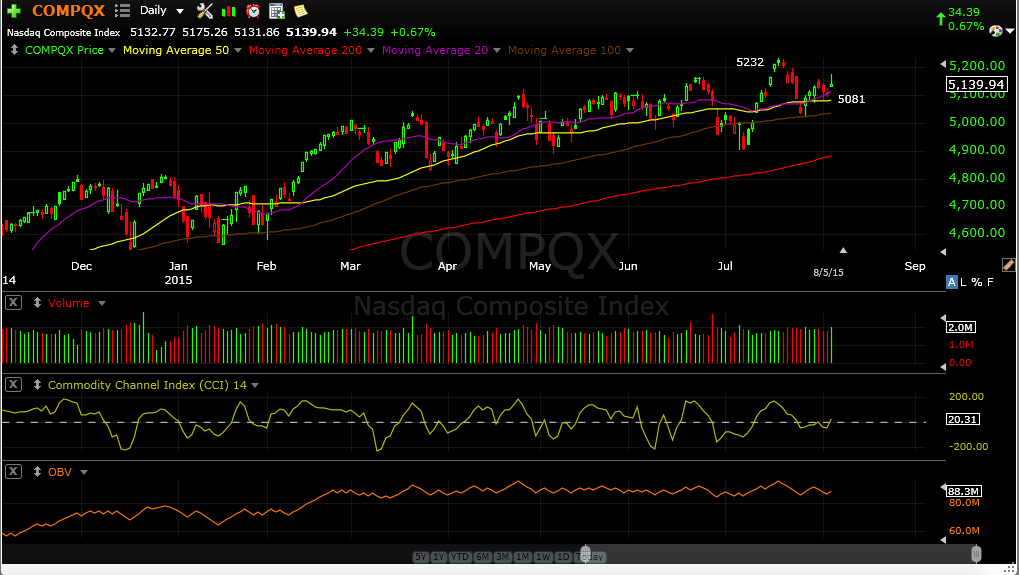Open the Volume indicator dropdown arrow
Viewport: 1019px width, 575px height.
pos(101,303)
